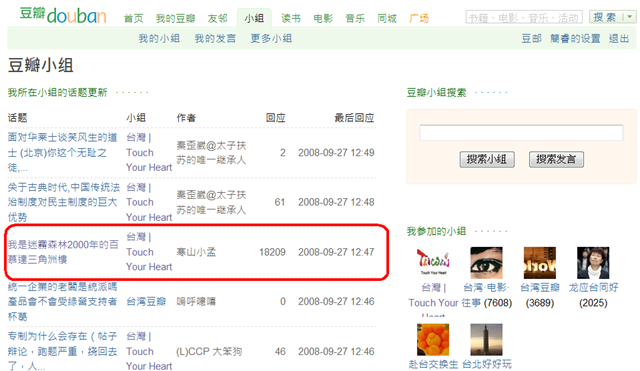The image size is (640, 371).
Task: Open 台湾豆瓣 link under my groups
Action: coord(540,288)
